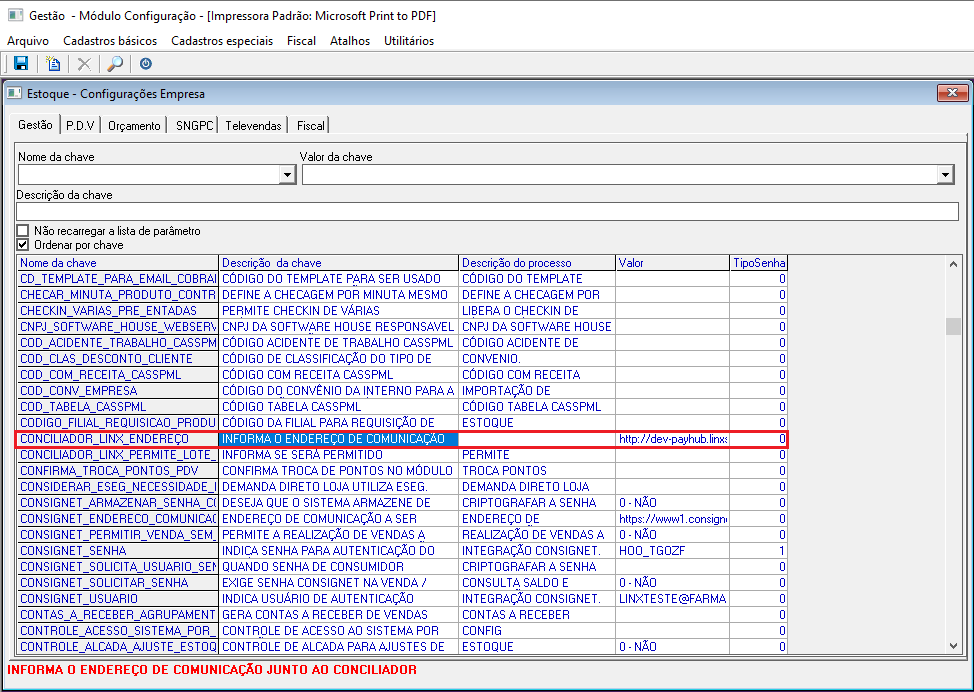Screen dimensions: 974x692
Task: Click the New record toolbar icon
Action: pos(53,64)
